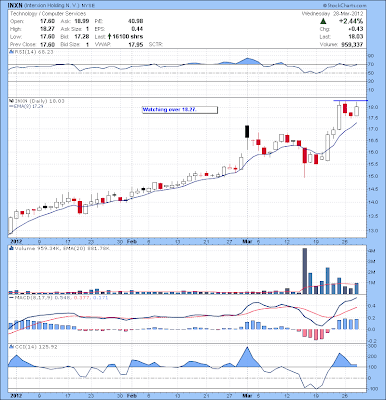The width and height of the screenshot is (386, 400).
Task: Click the EPS 0.44 value
Action: coord(137,29)
